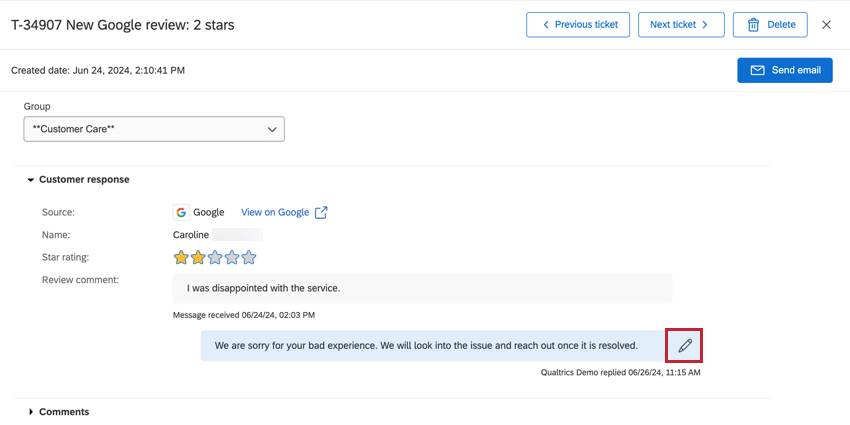Open the View on Google link
The width and height of the screenshot is (850, 425).
(275, 212)
